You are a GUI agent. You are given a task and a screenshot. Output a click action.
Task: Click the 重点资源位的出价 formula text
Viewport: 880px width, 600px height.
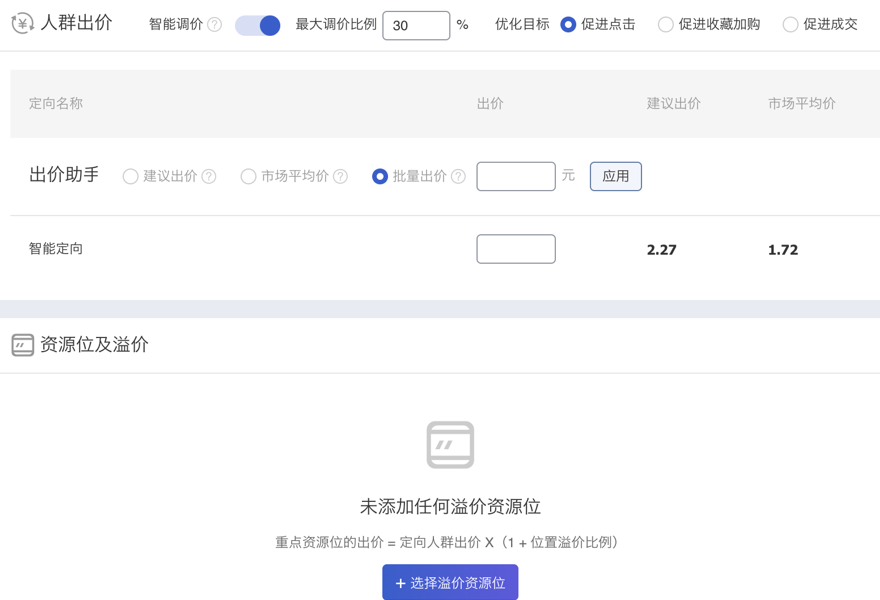click(448, 542)
